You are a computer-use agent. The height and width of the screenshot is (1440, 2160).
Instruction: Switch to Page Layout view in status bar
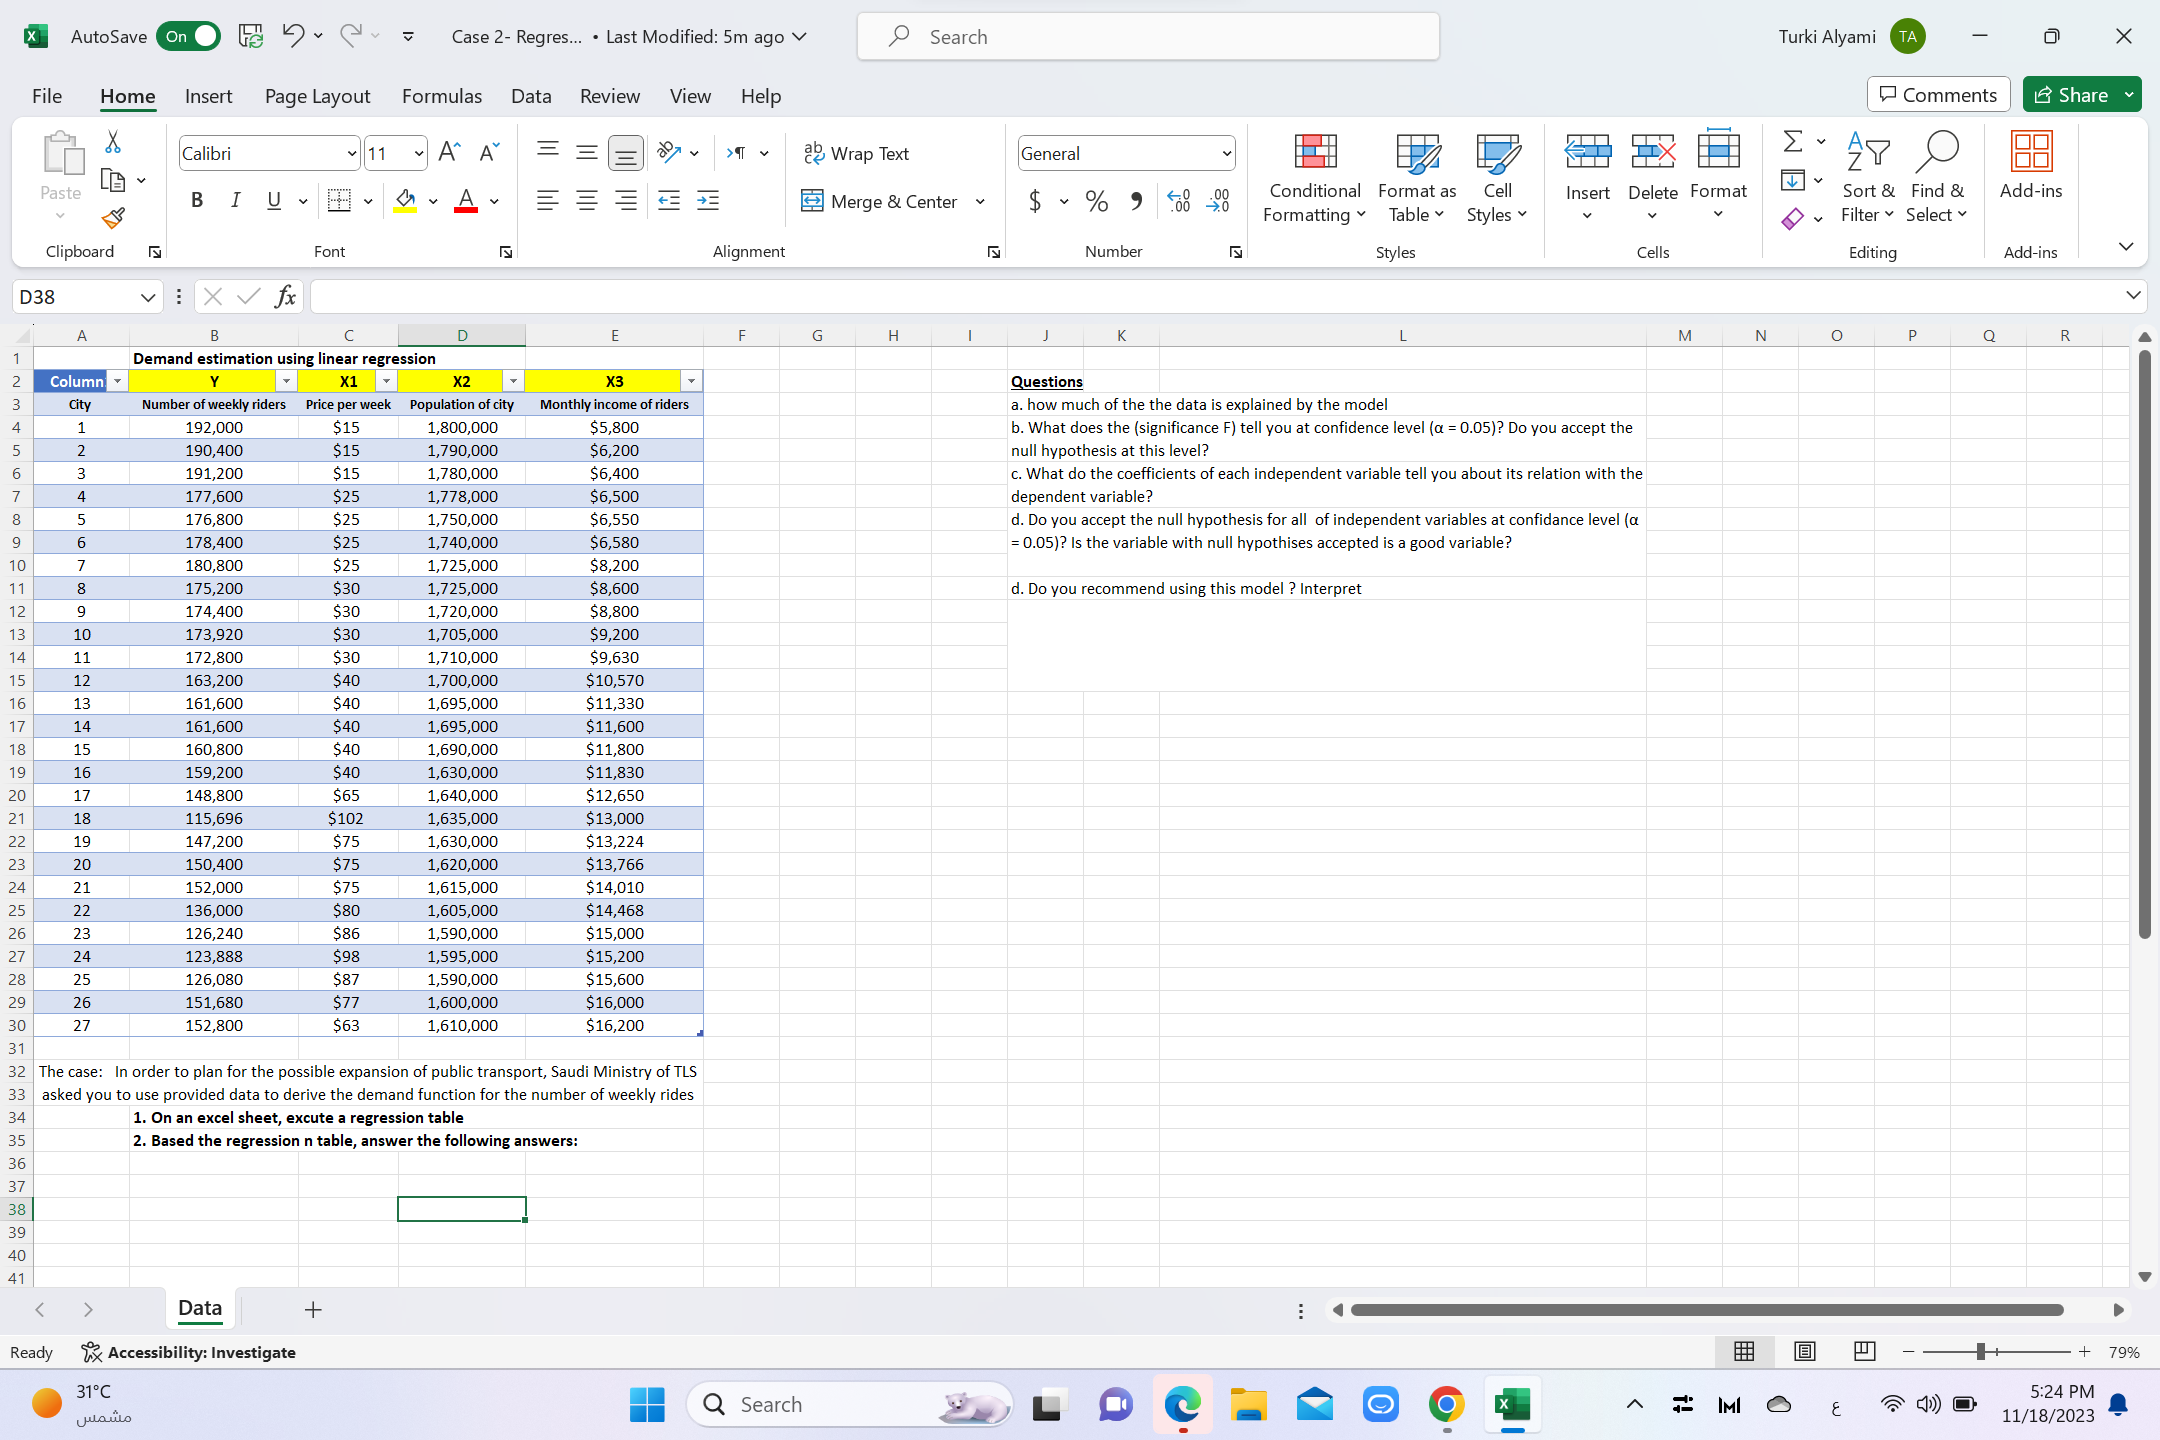[x=1804, y=1352]
